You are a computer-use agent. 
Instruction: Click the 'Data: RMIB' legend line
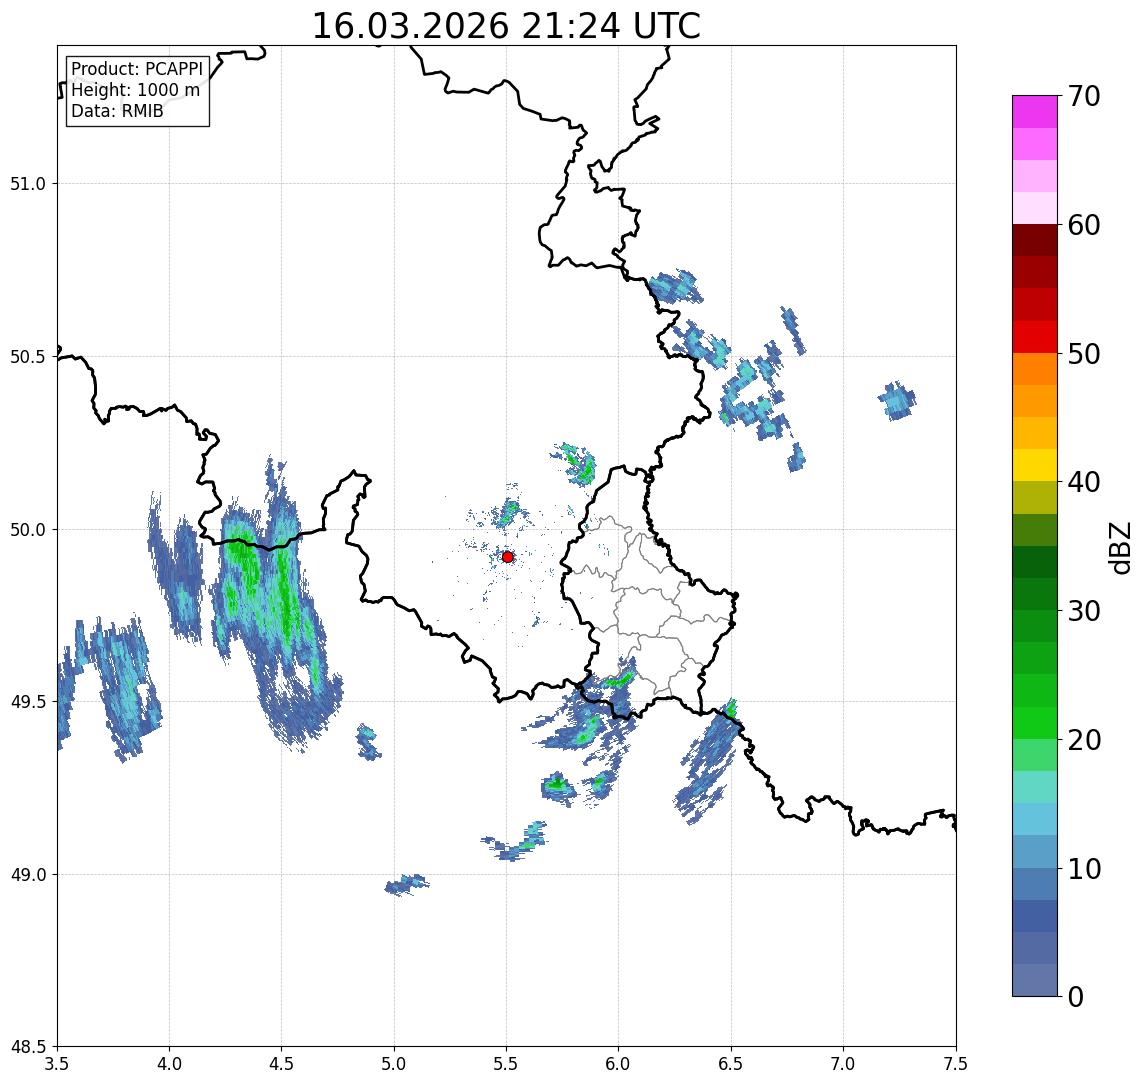[117, 111]
